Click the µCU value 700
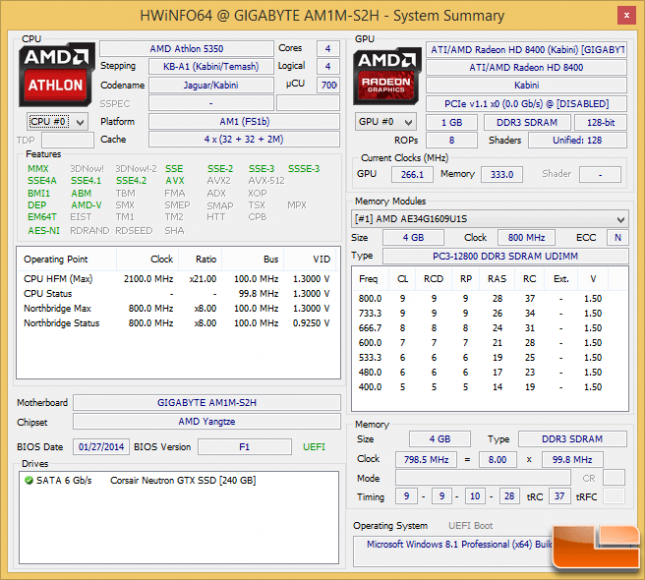This screenshot has width=645, height=580. point(328,85)
